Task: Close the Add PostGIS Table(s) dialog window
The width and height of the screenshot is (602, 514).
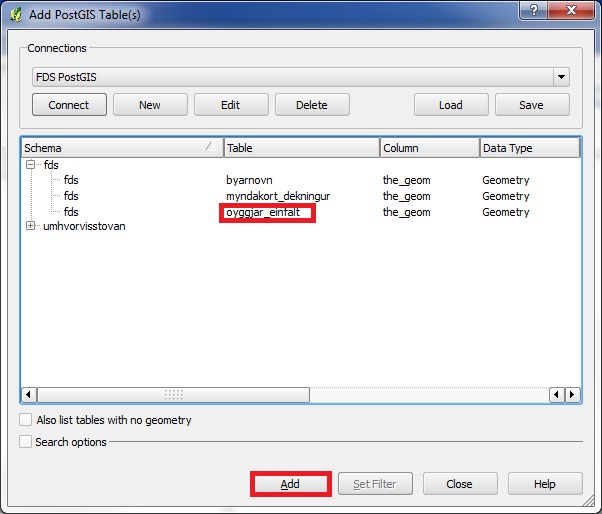Action: click(x=571, y=10)
